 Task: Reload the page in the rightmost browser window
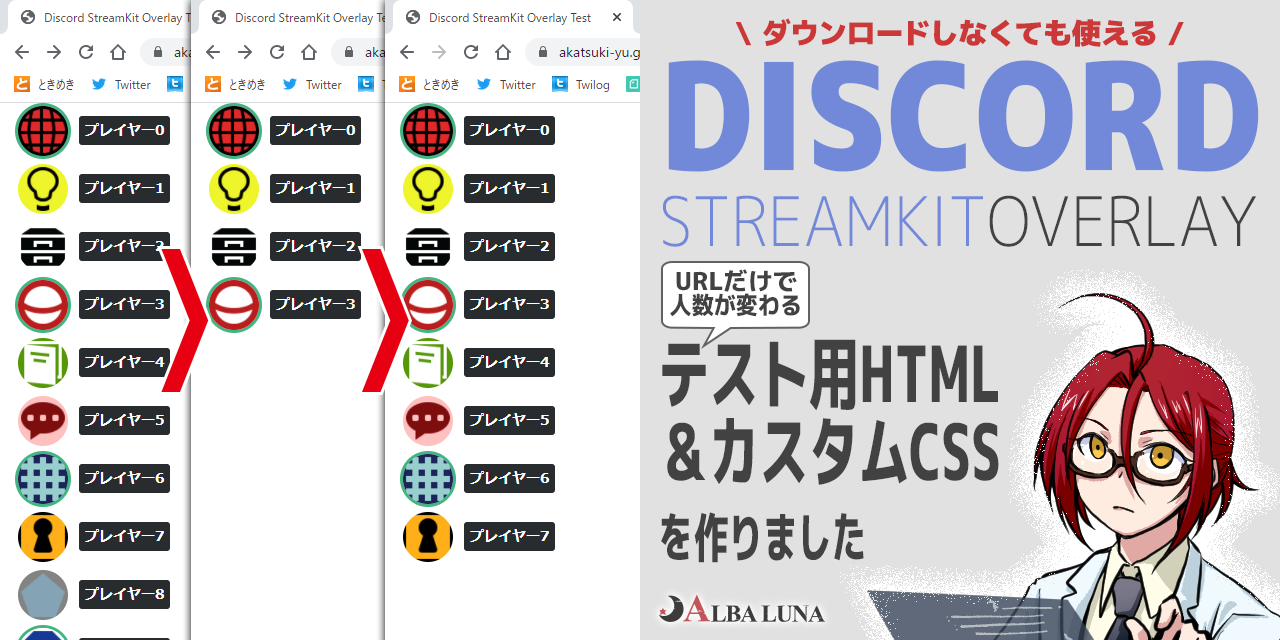[471, 52]
